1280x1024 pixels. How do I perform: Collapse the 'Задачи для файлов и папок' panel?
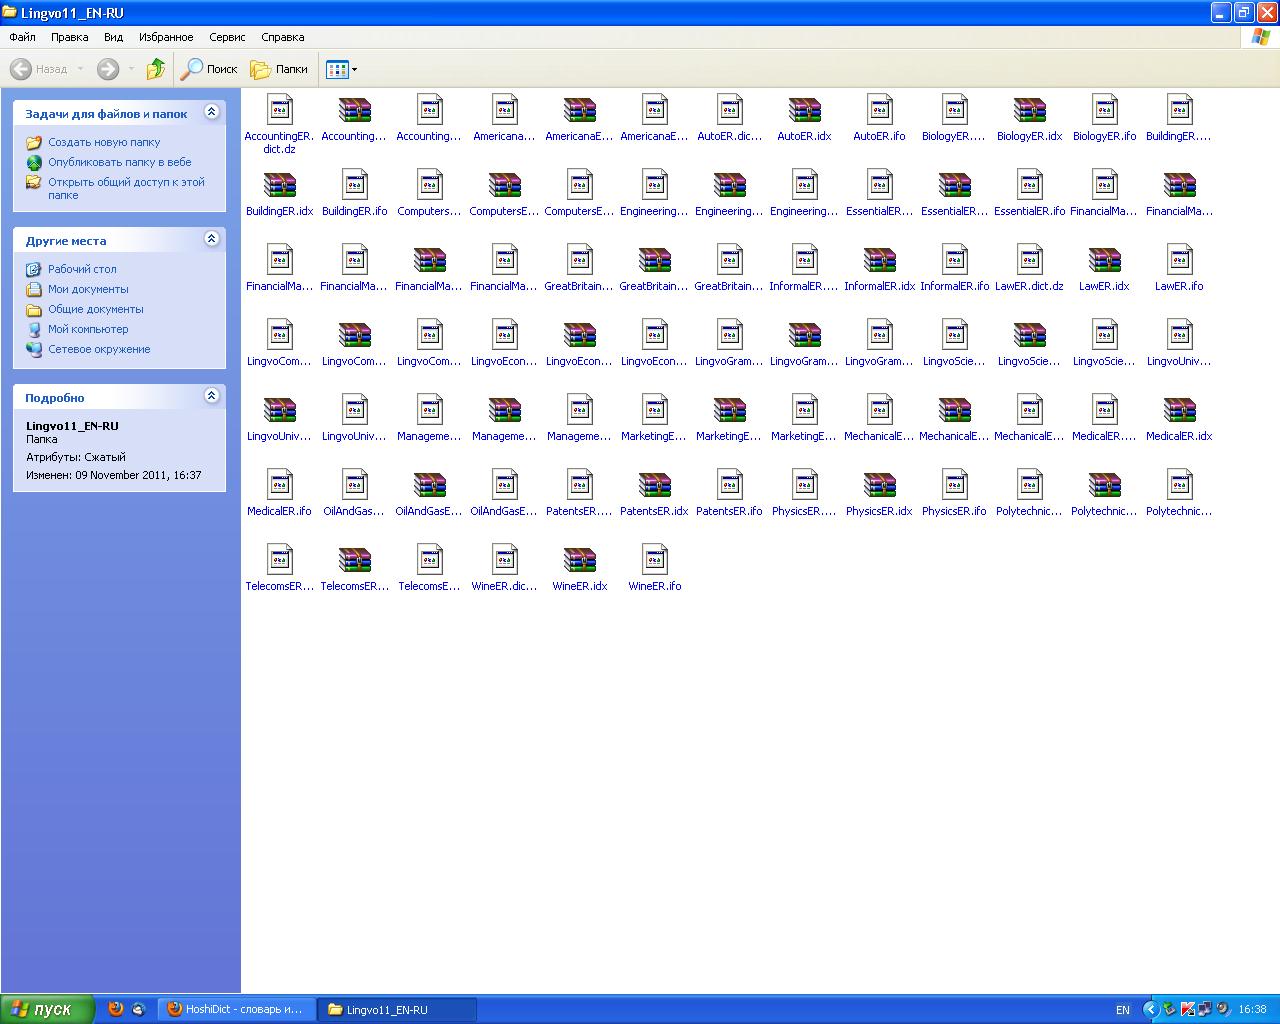211,112
